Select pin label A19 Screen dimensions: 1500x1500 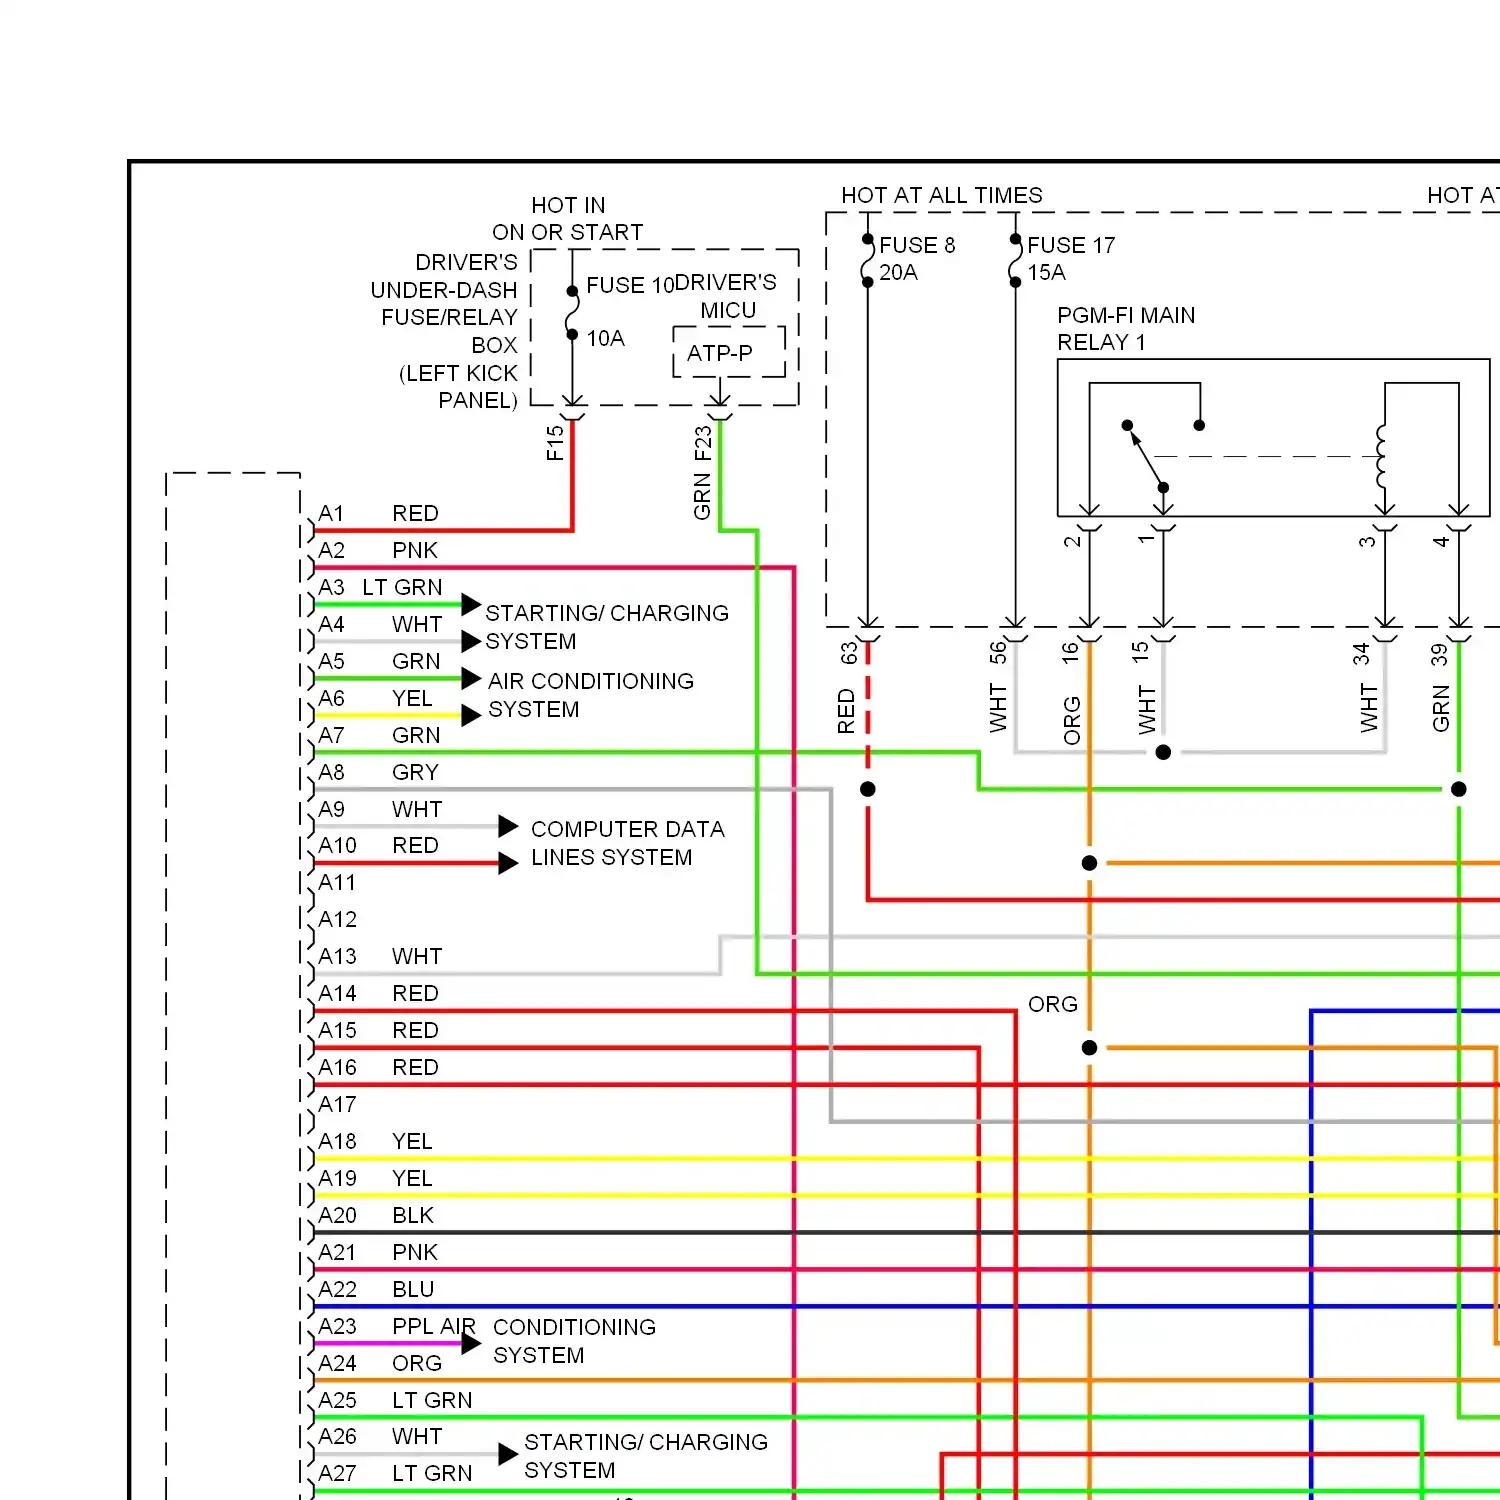[337, 1178]
